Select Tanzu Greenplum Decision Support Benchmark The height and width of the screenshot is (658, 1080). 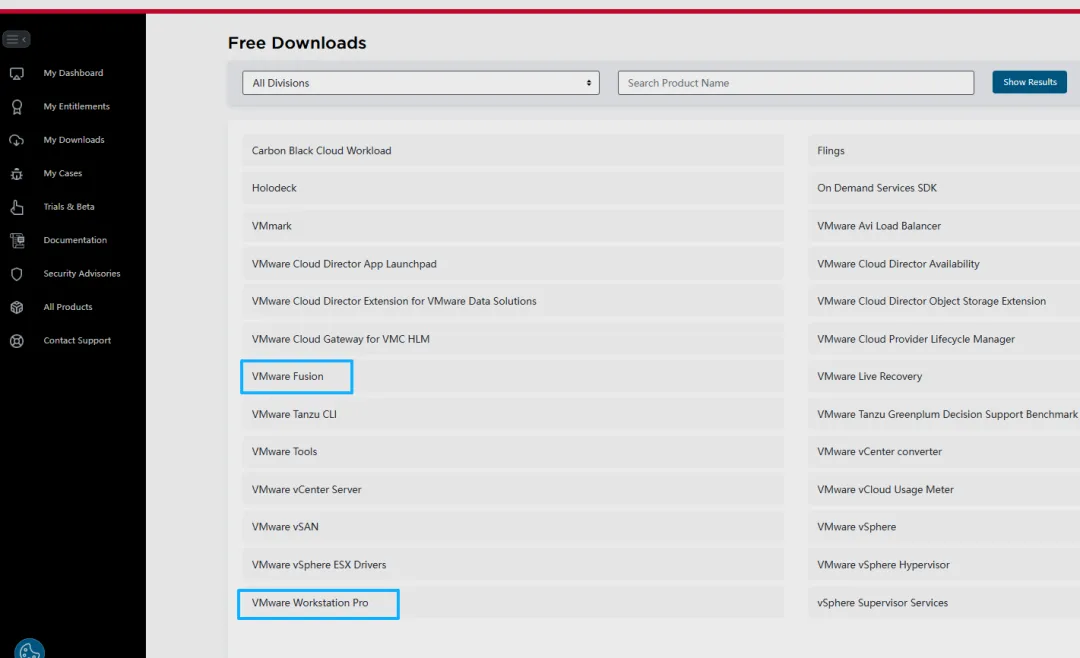(x=944, y=414)
